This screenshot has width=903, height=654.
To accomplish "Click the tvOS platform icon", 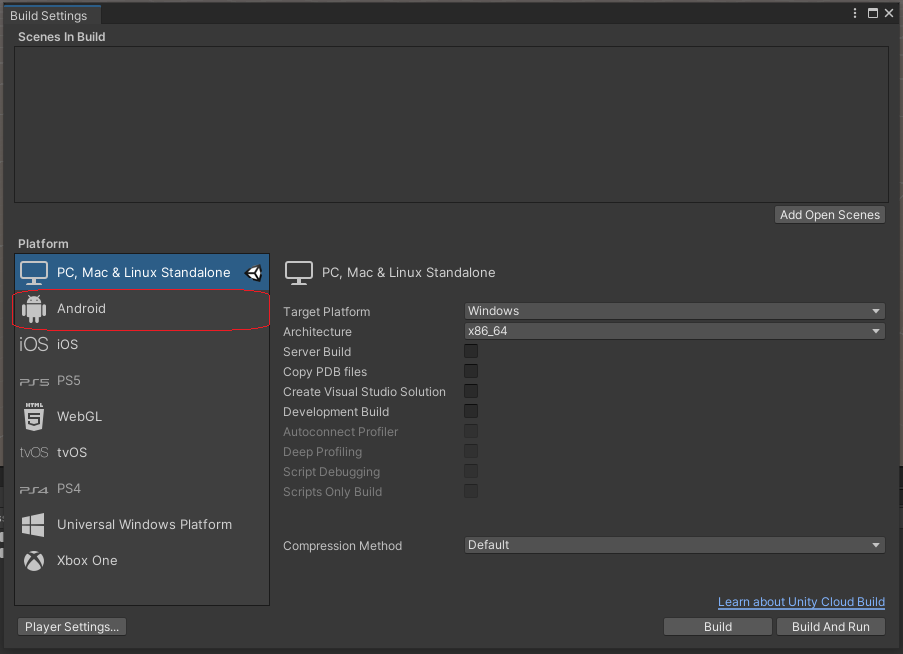I will [x=34, y=453].
